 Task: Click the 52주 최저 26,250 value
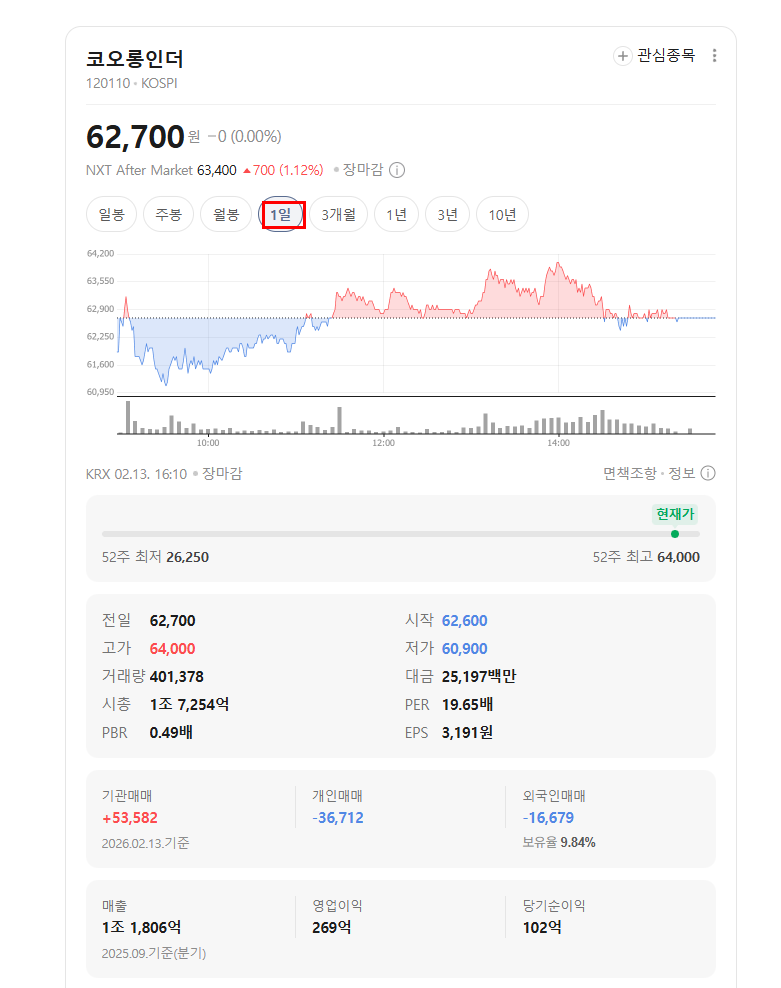point(187,557)
